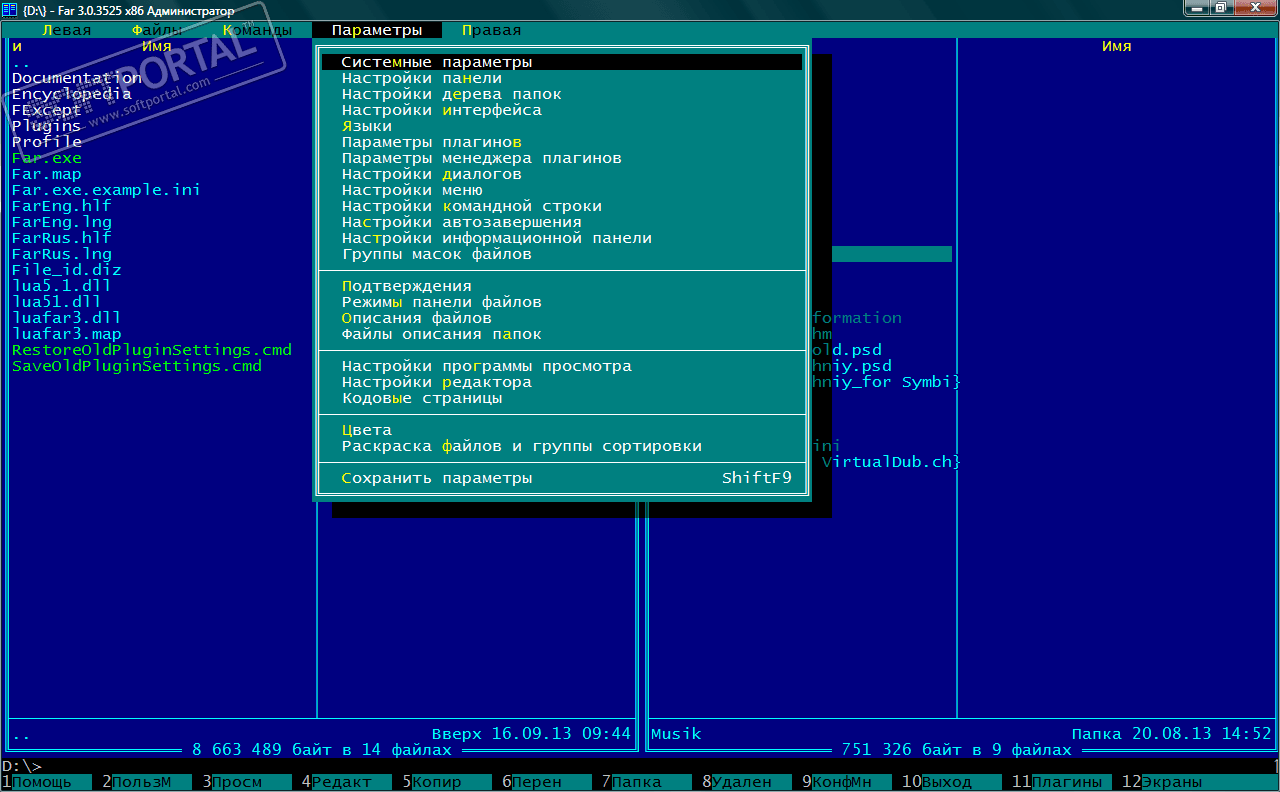Open the Левая menu

click(x=66, y=30)
